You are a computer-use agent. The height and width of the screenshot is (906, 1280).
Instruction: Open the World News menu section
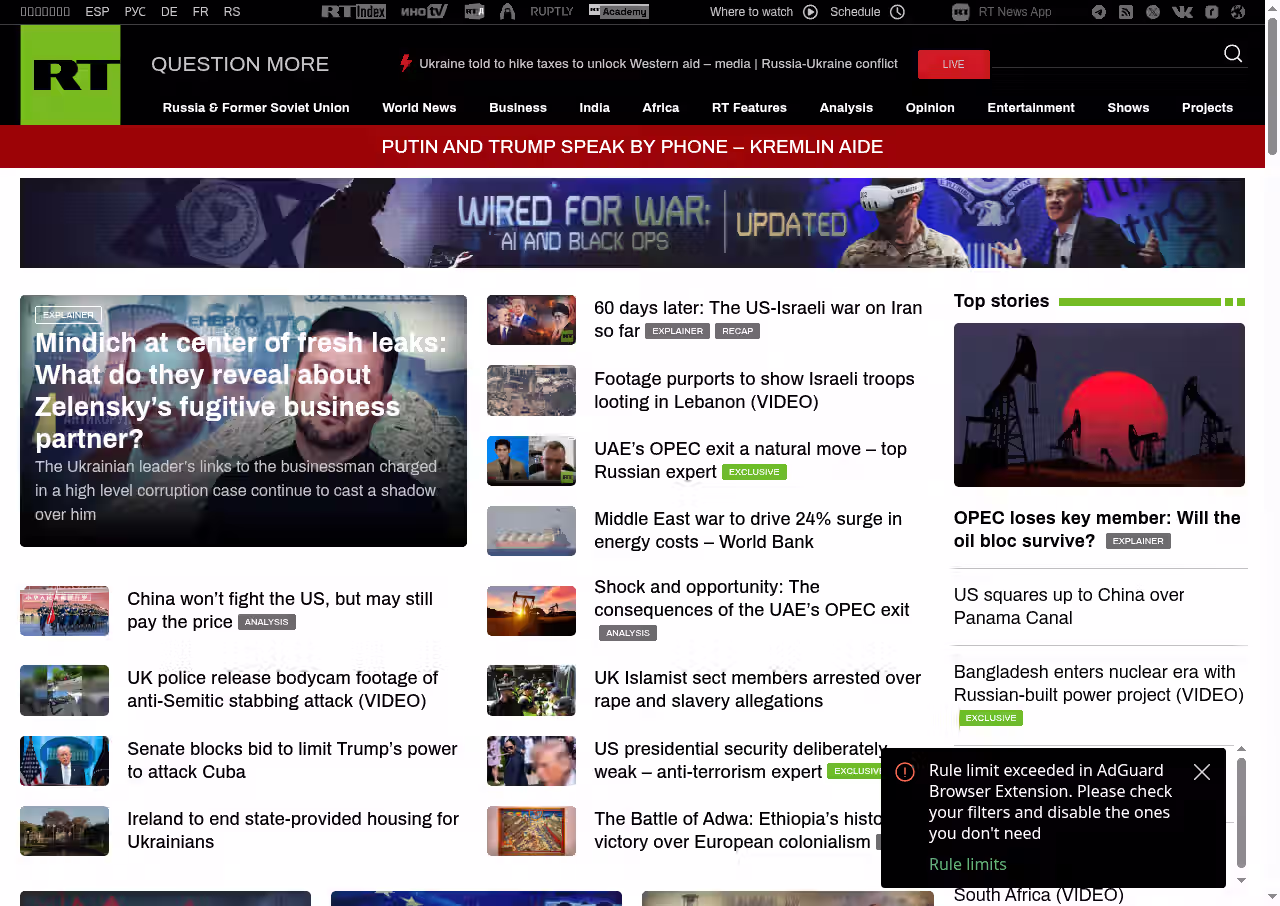(x=419, y=108)
